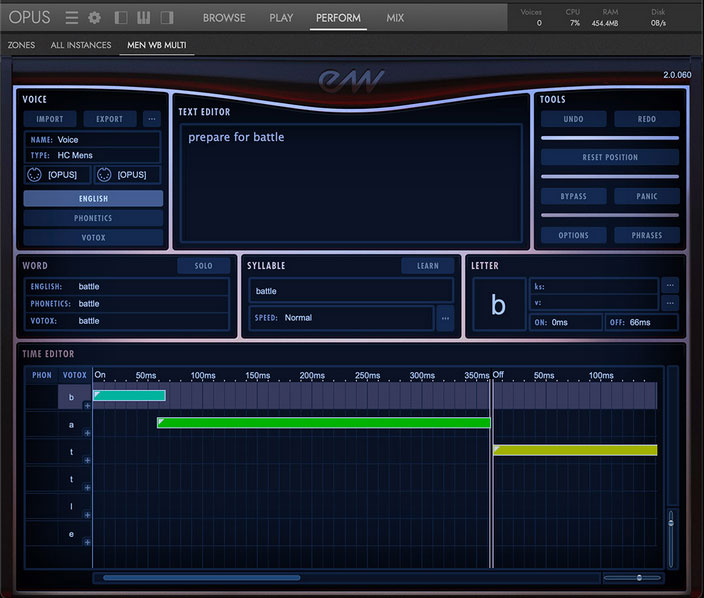Image resolution: width=704 pixels, height=598 pixels.
Task: Click RESET POSITION button
Action: (610, 157)
